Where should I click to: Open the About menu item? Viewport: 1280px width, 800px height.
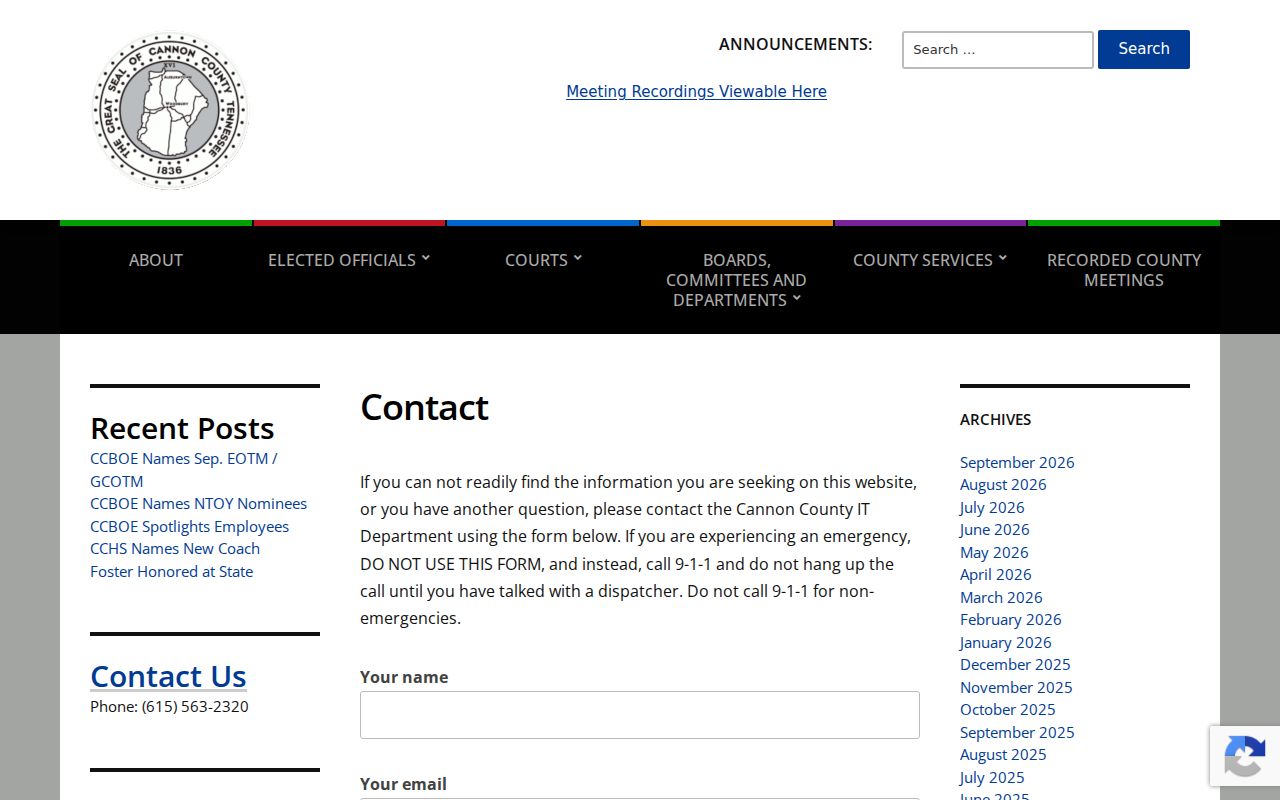156,260
